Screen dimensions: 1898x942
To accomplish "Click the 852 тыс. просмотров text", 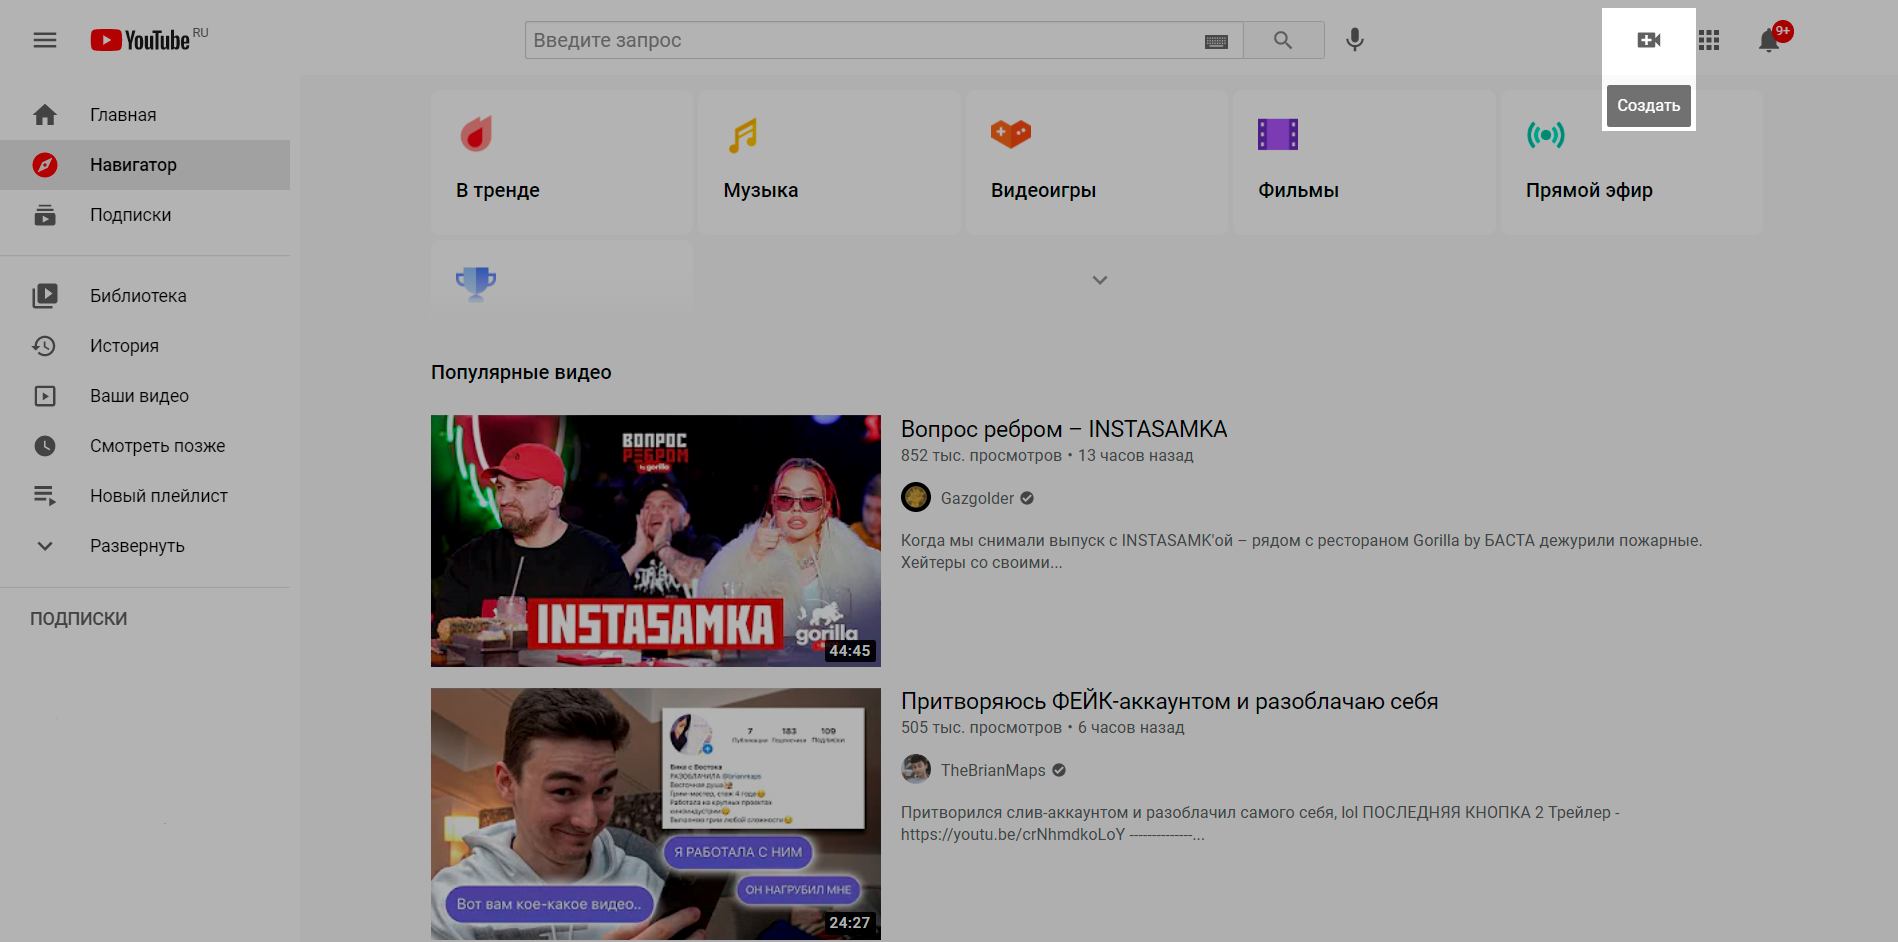I will 981,455.
